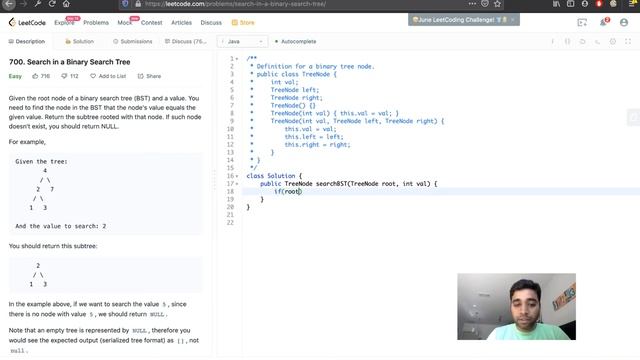Click the thumbs-down dislike icon showing 112
640x360 pixels.
click(x=64, y=76)
